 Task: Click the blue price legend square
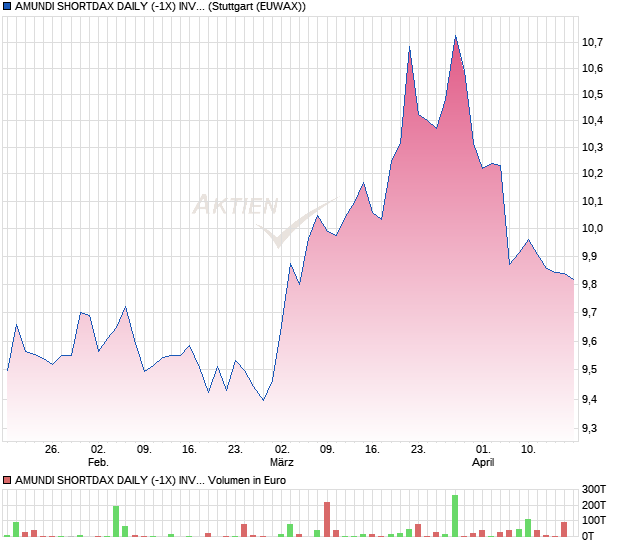coord(7,7)
